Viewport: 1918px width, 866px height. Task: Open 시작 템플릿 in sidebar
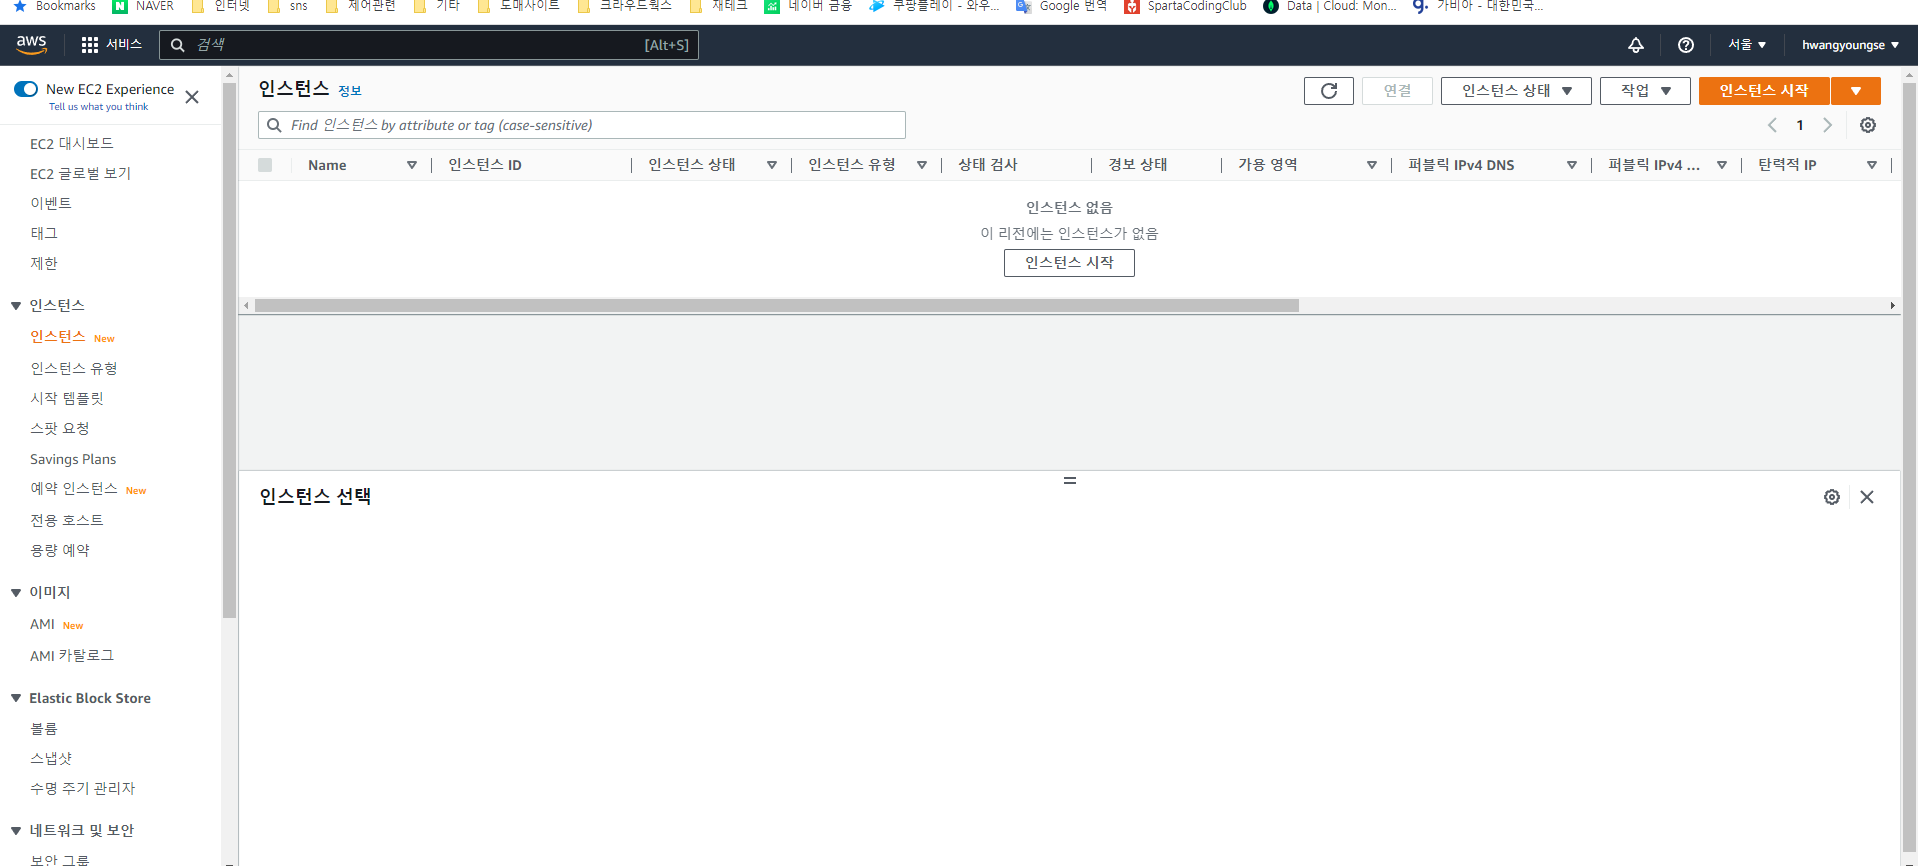click(67, 399)
